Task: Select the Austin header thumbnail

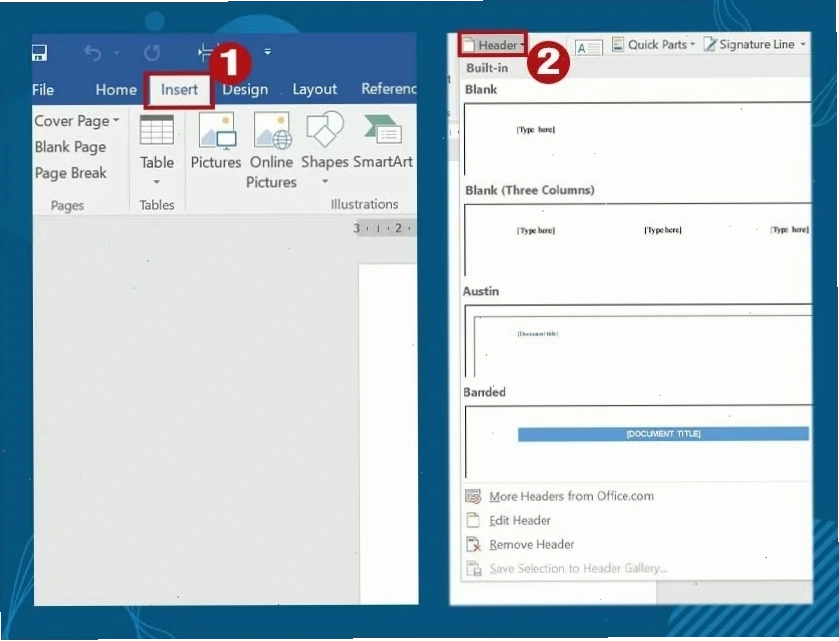Action: click(x=637, y=340)
